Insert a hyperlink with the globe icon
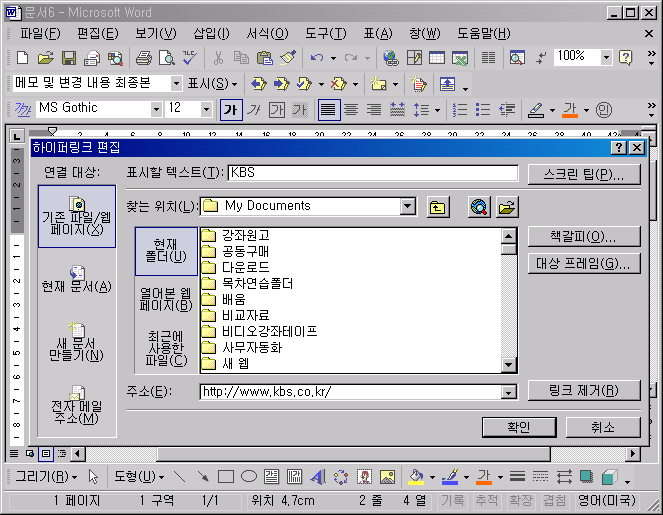663x515 pixels. click(391, 58)
